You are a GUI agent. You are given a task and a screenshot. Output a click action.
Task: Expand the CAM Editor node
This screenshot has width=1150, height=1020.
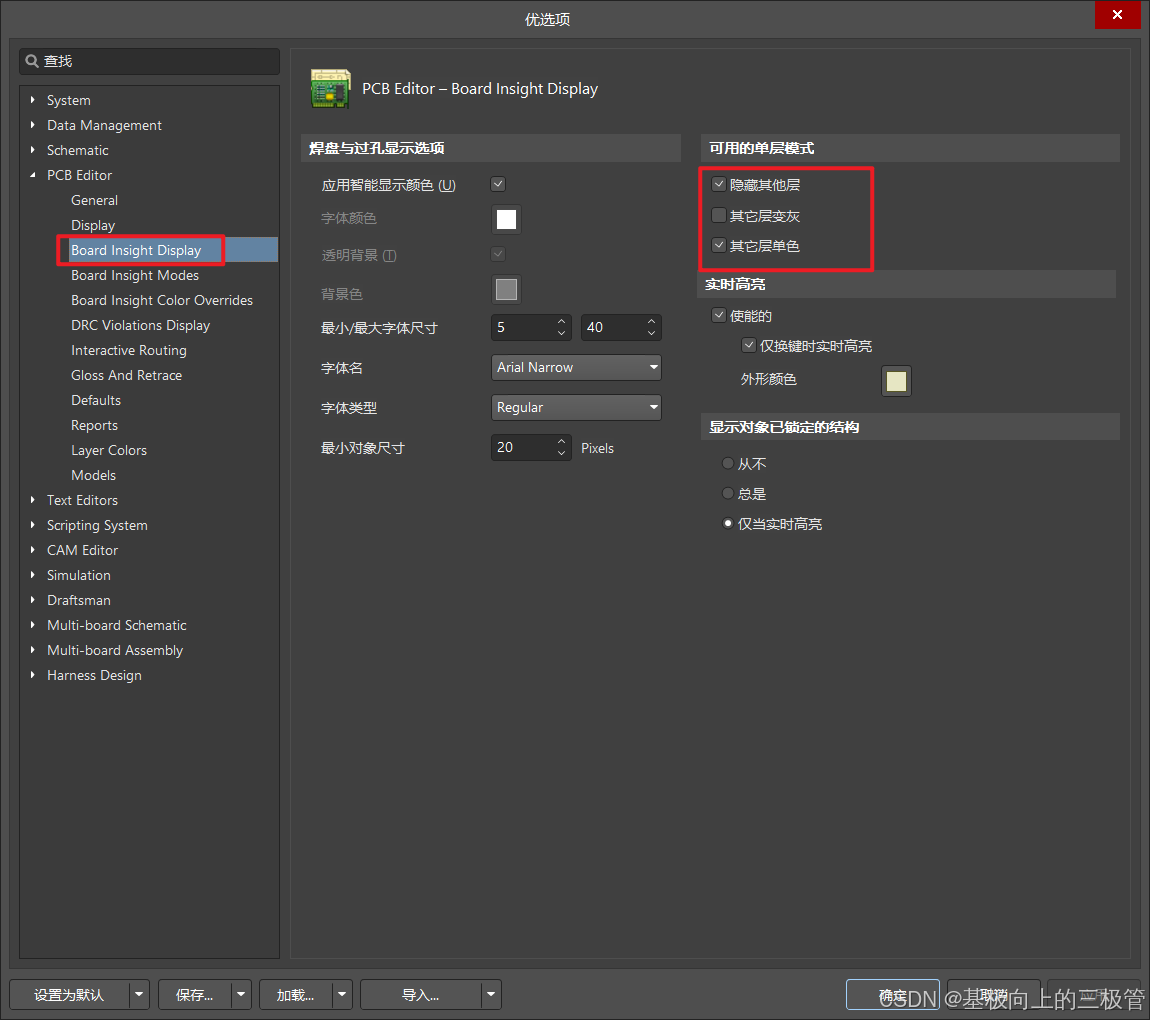tap(32, 549)
